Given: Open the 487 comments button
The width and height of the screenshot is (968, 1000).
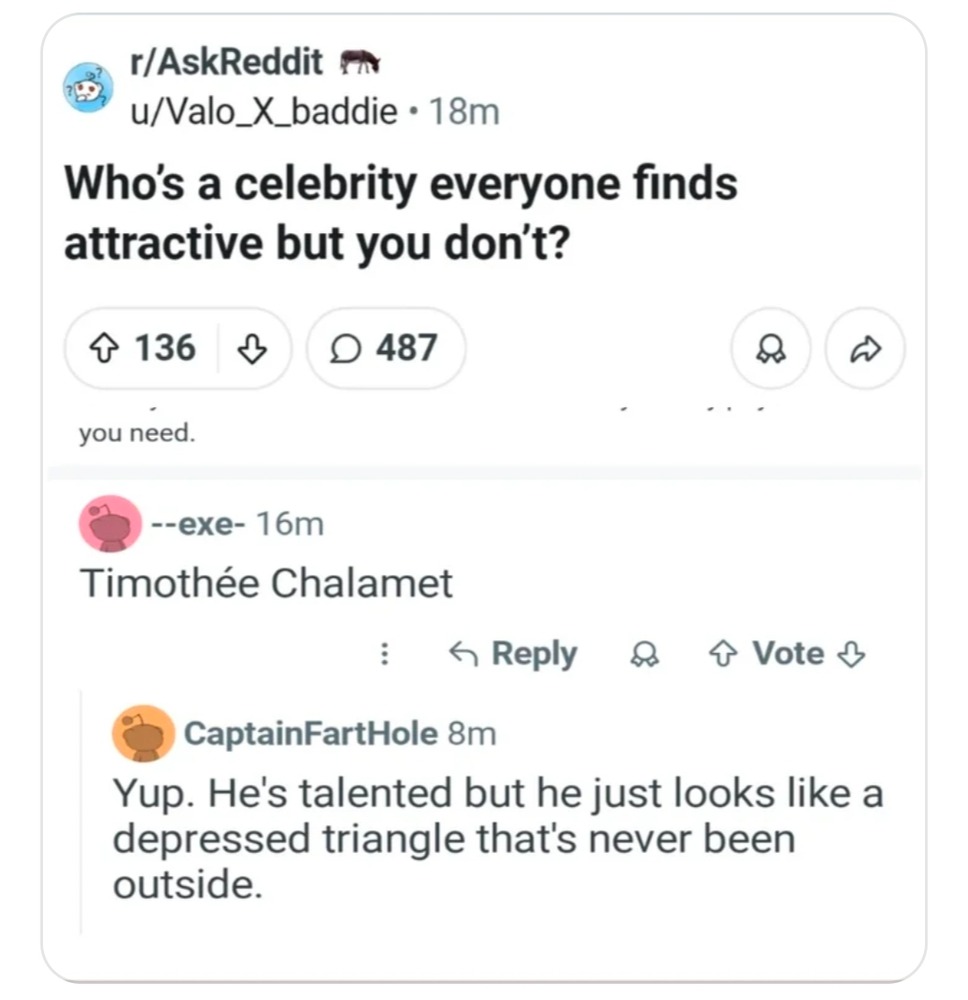Looking at the screenshot, I should [x=386, y=348].
